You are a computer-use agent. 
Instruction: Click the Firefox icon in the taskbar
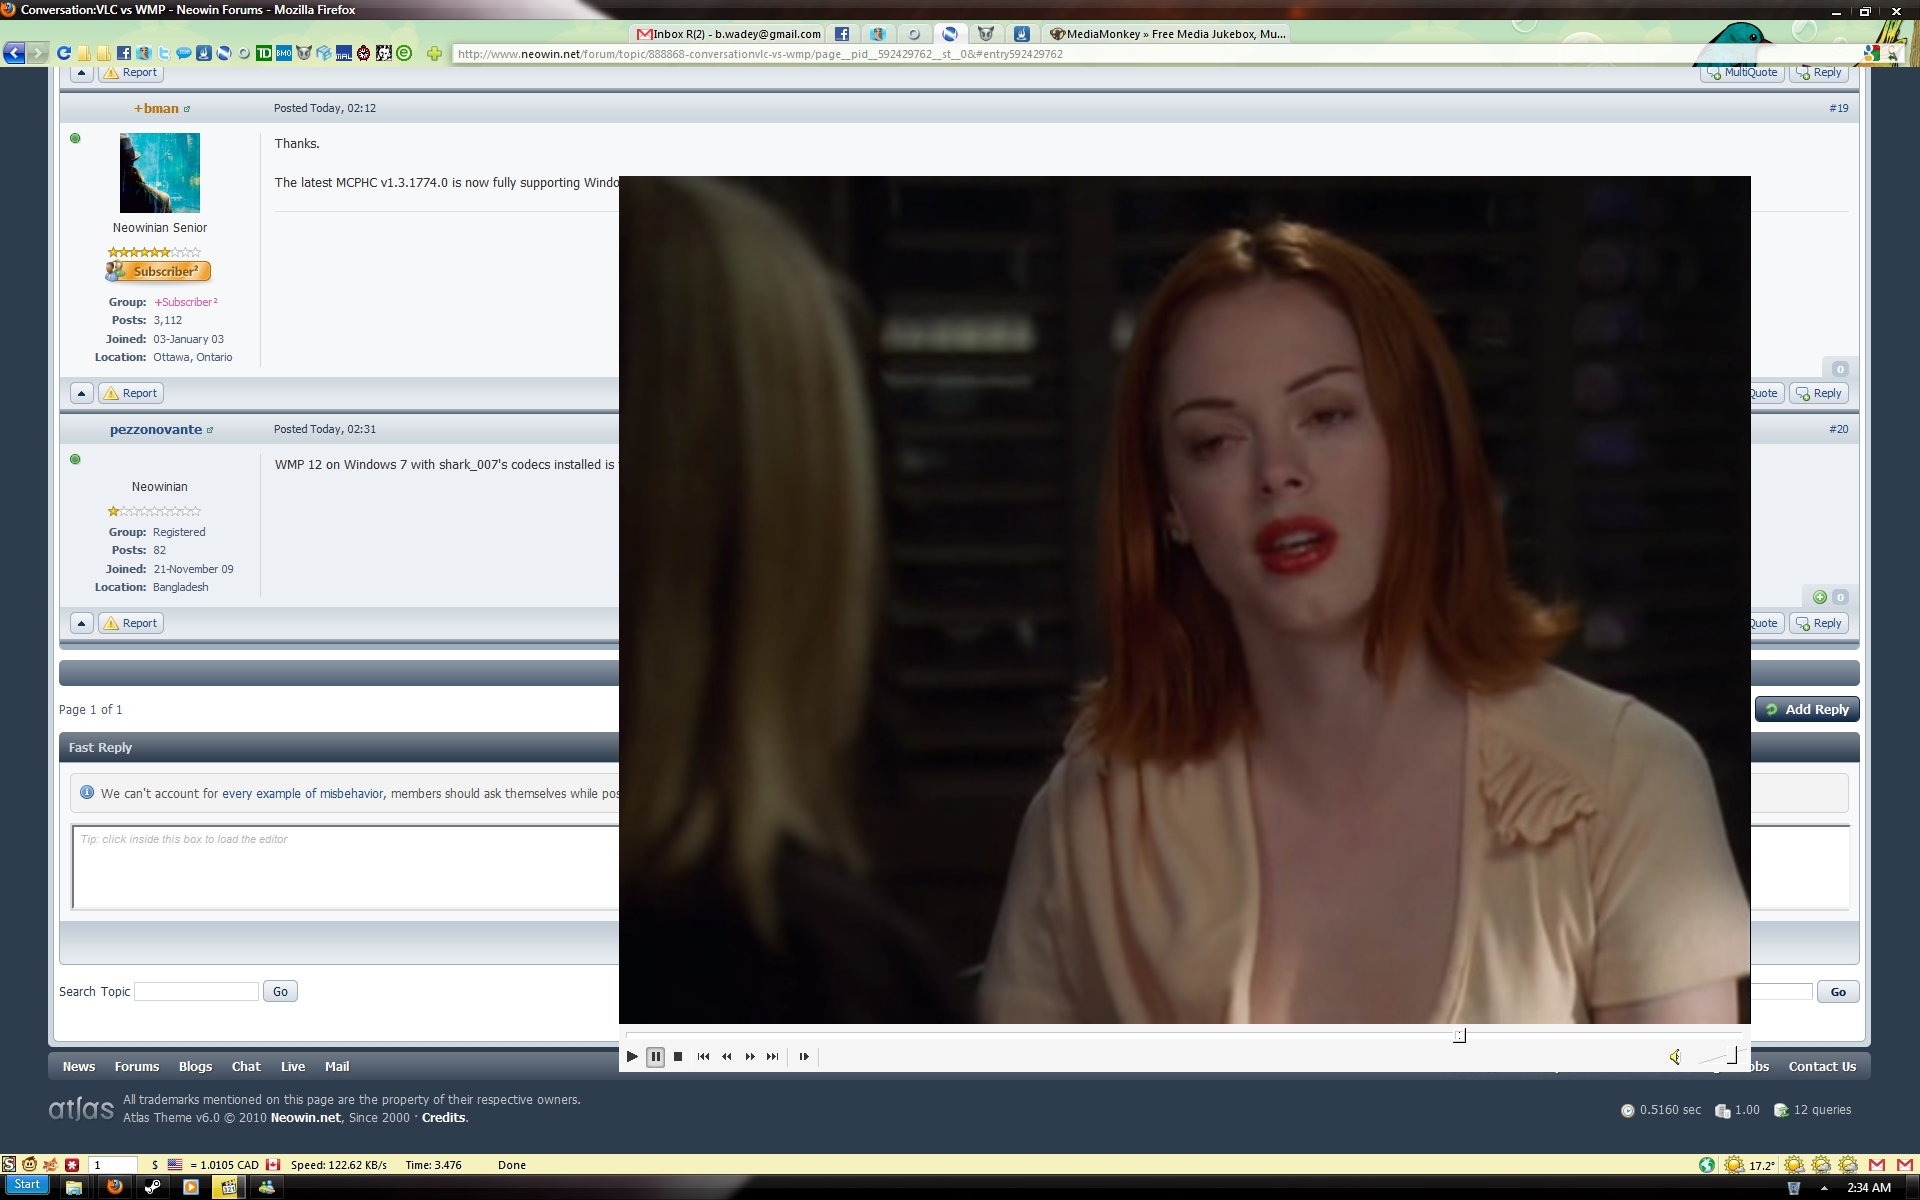click(x=115, y=1187)
